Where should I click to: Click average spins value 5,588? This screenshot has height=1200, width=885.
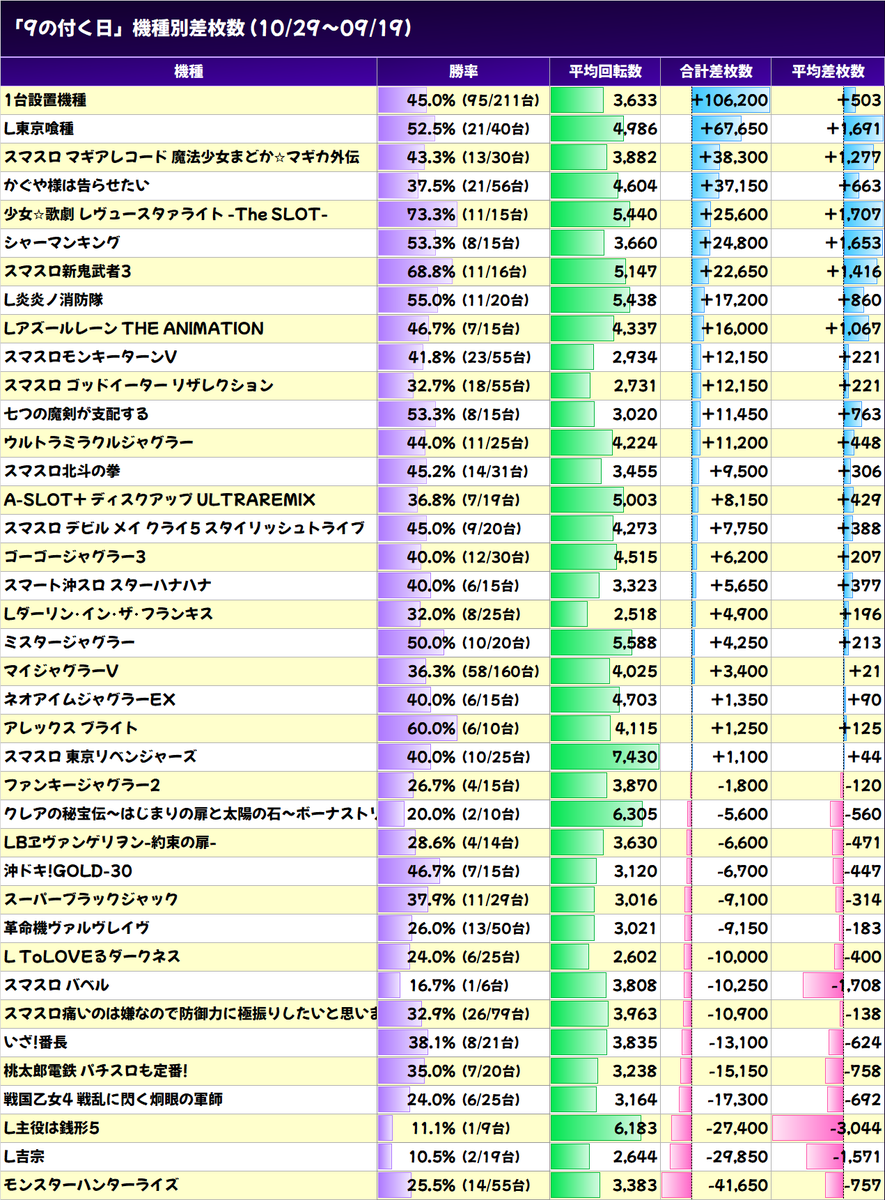tap(605, 642)
